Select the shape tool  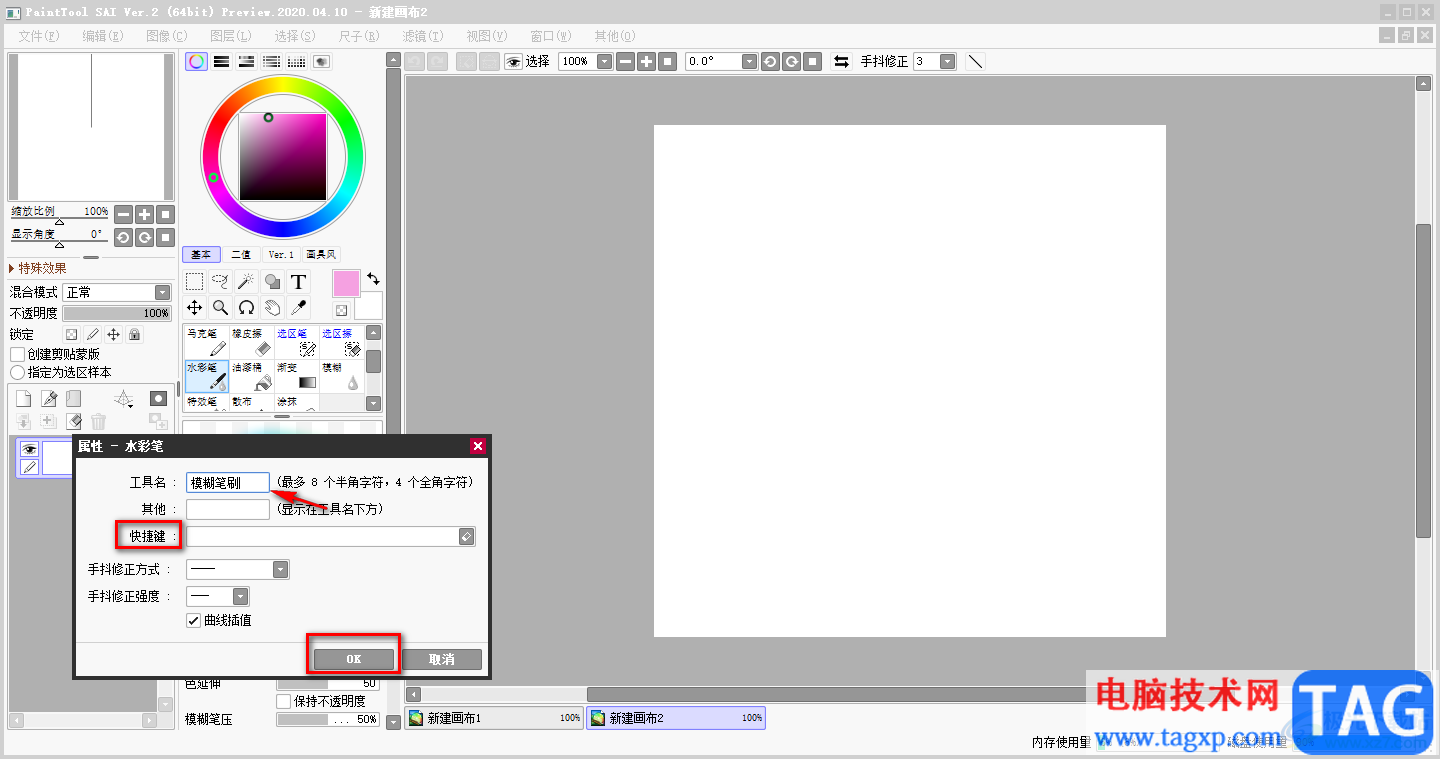tap(272, 282)
